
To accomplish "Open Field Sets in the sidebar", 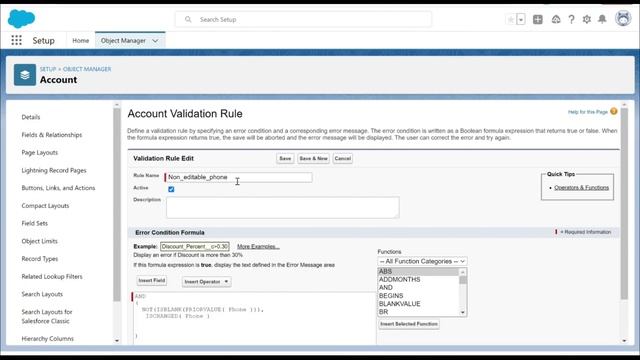I will coord(35,223).
